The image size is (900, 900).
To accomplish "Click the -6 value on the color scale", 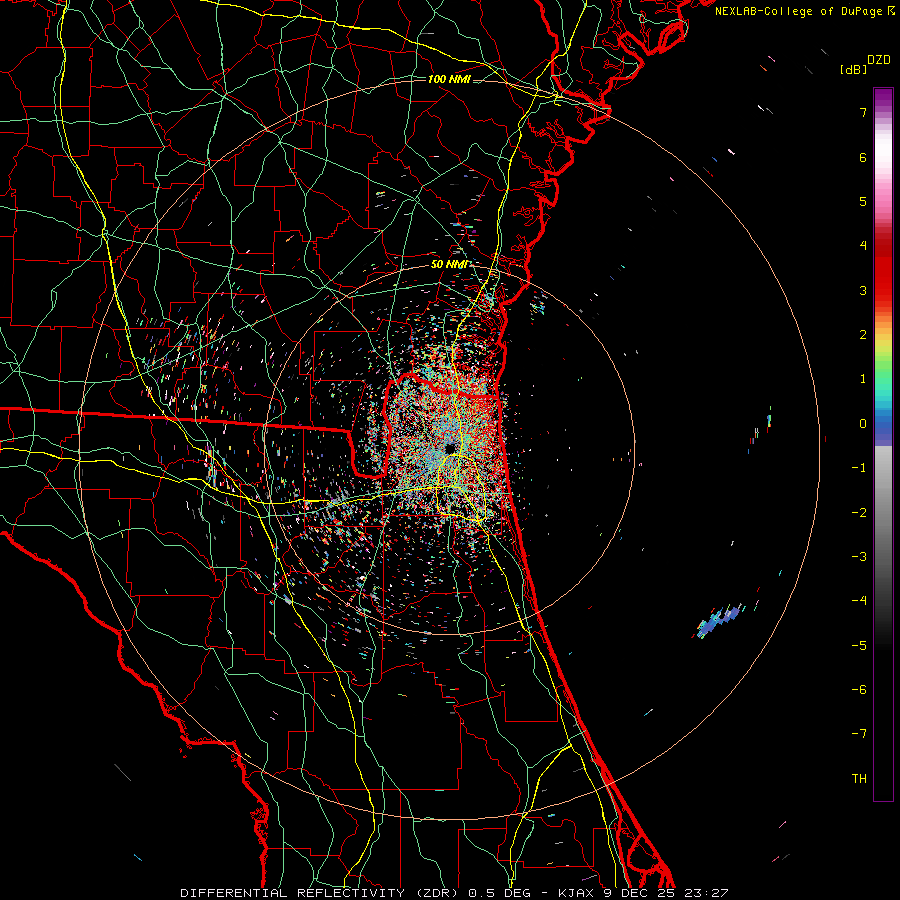I will [x=859, y=690].
